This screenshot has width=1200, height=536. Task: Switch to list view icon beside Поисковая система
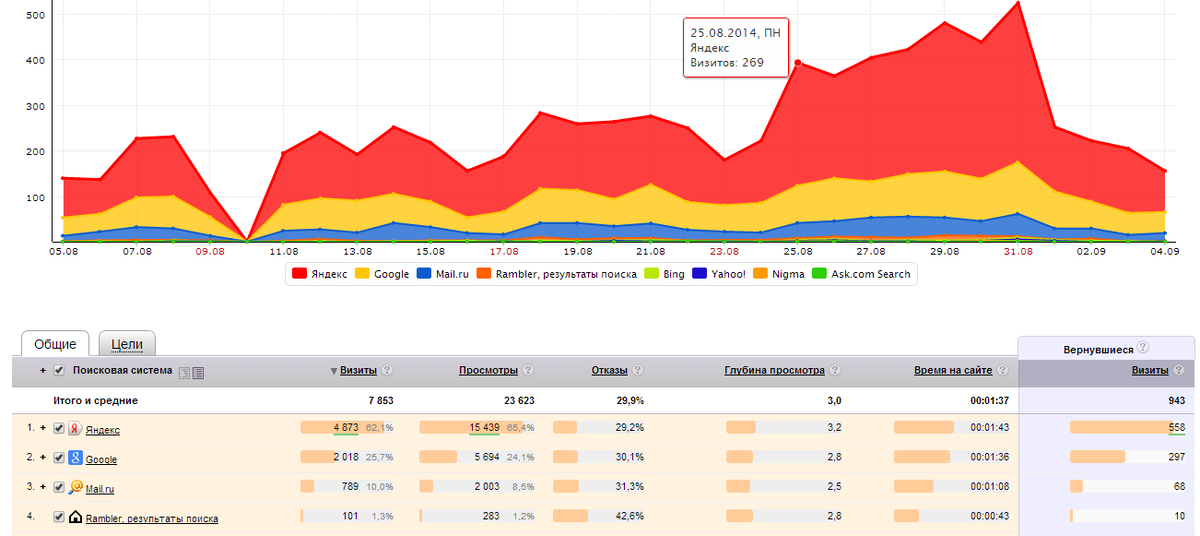coord(198,372)
